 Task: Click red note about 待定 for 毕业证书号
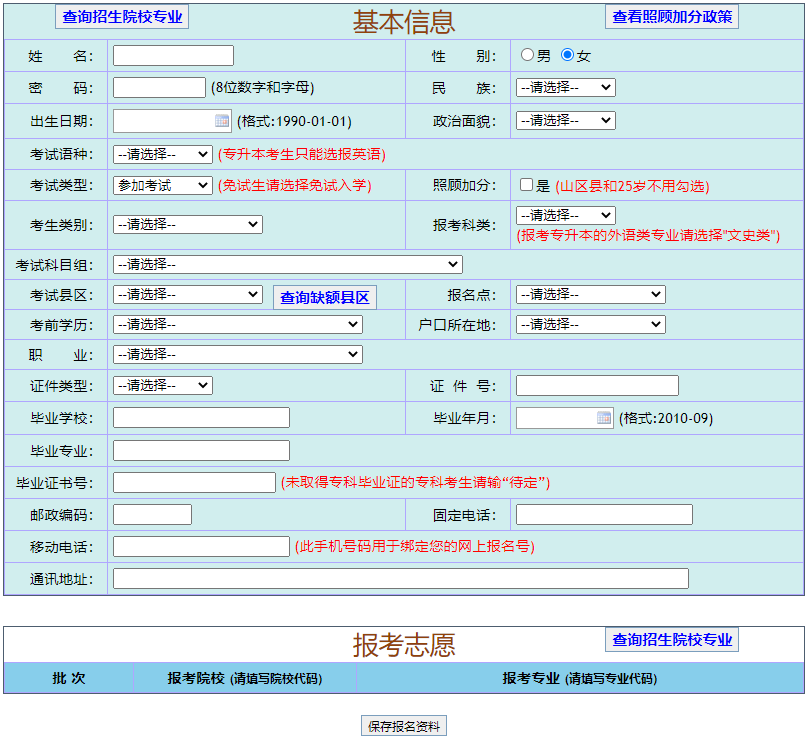coord(415,483)
